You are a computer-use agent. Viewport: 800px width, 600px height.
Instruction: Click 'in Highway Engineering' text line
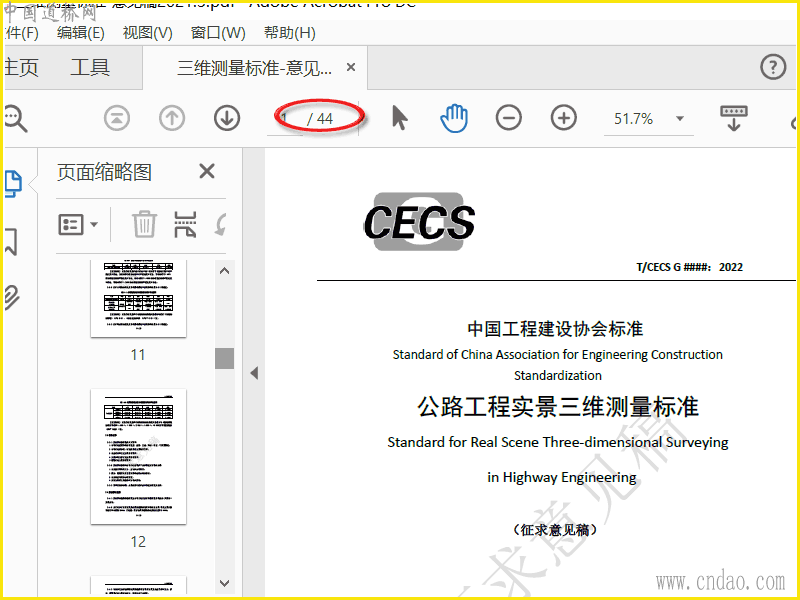(562, 478)
